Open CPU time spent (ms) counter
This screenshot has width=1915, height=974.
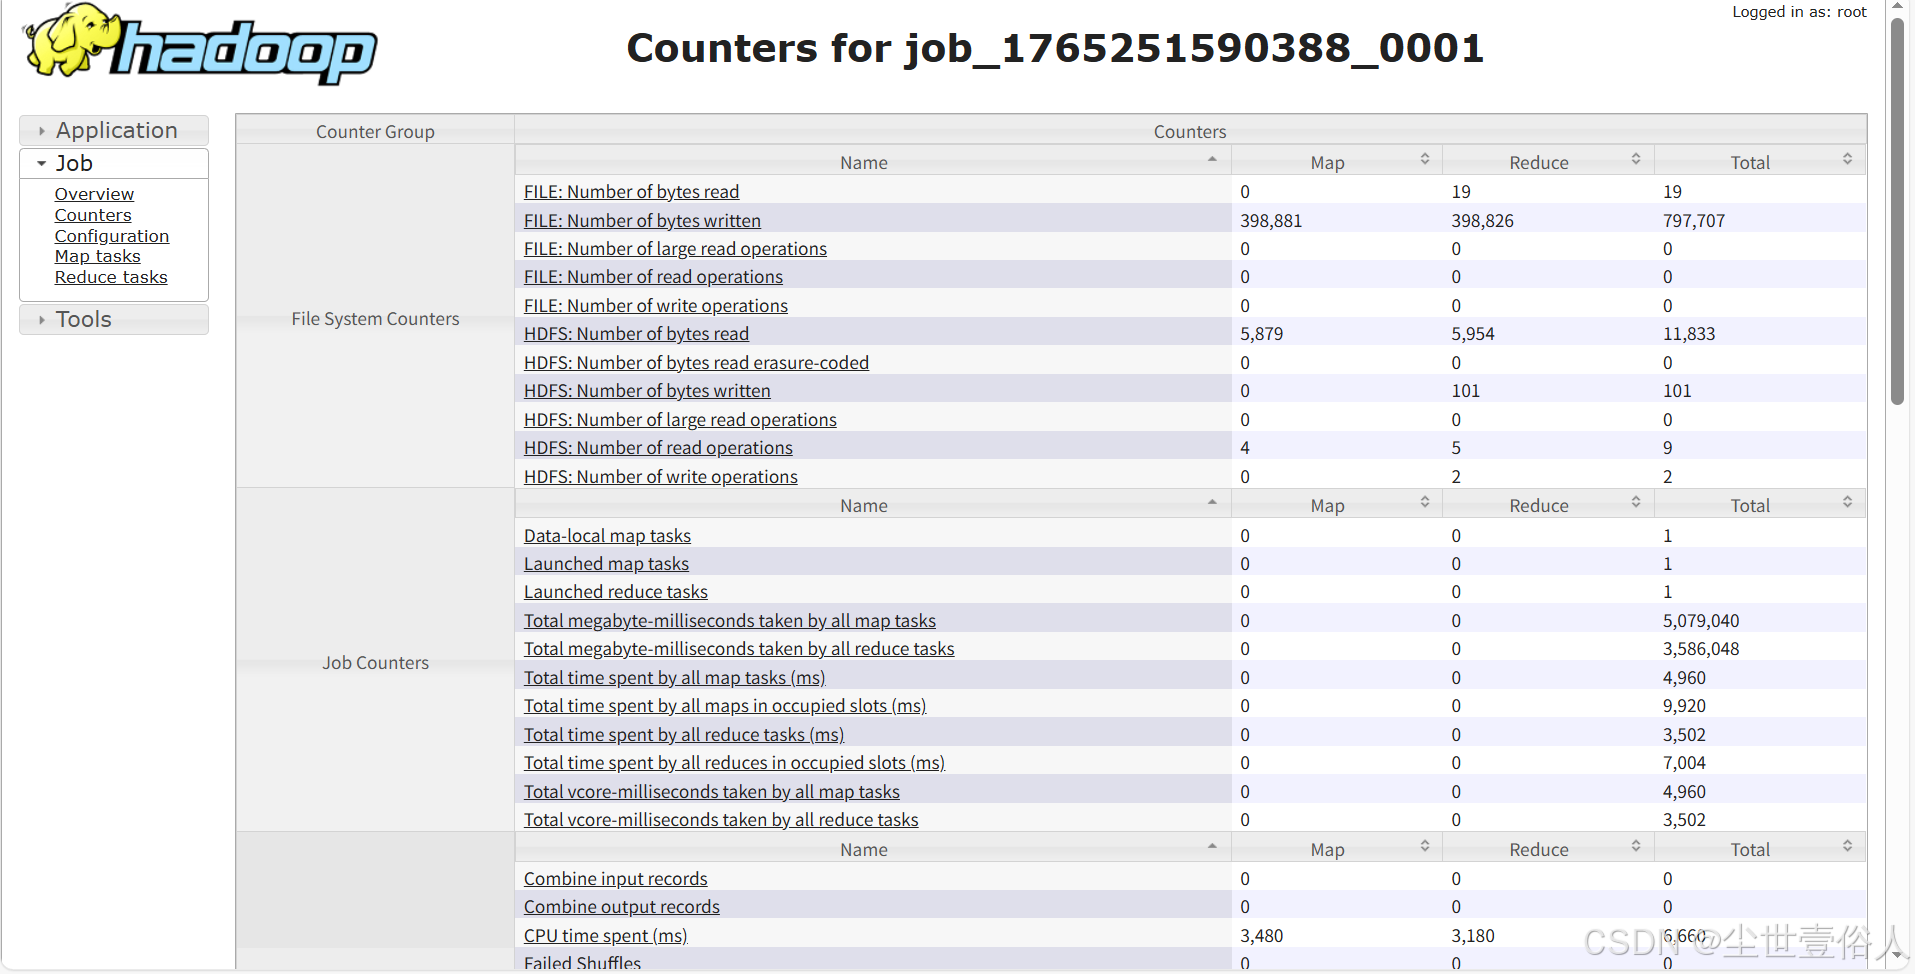(606, 936)
